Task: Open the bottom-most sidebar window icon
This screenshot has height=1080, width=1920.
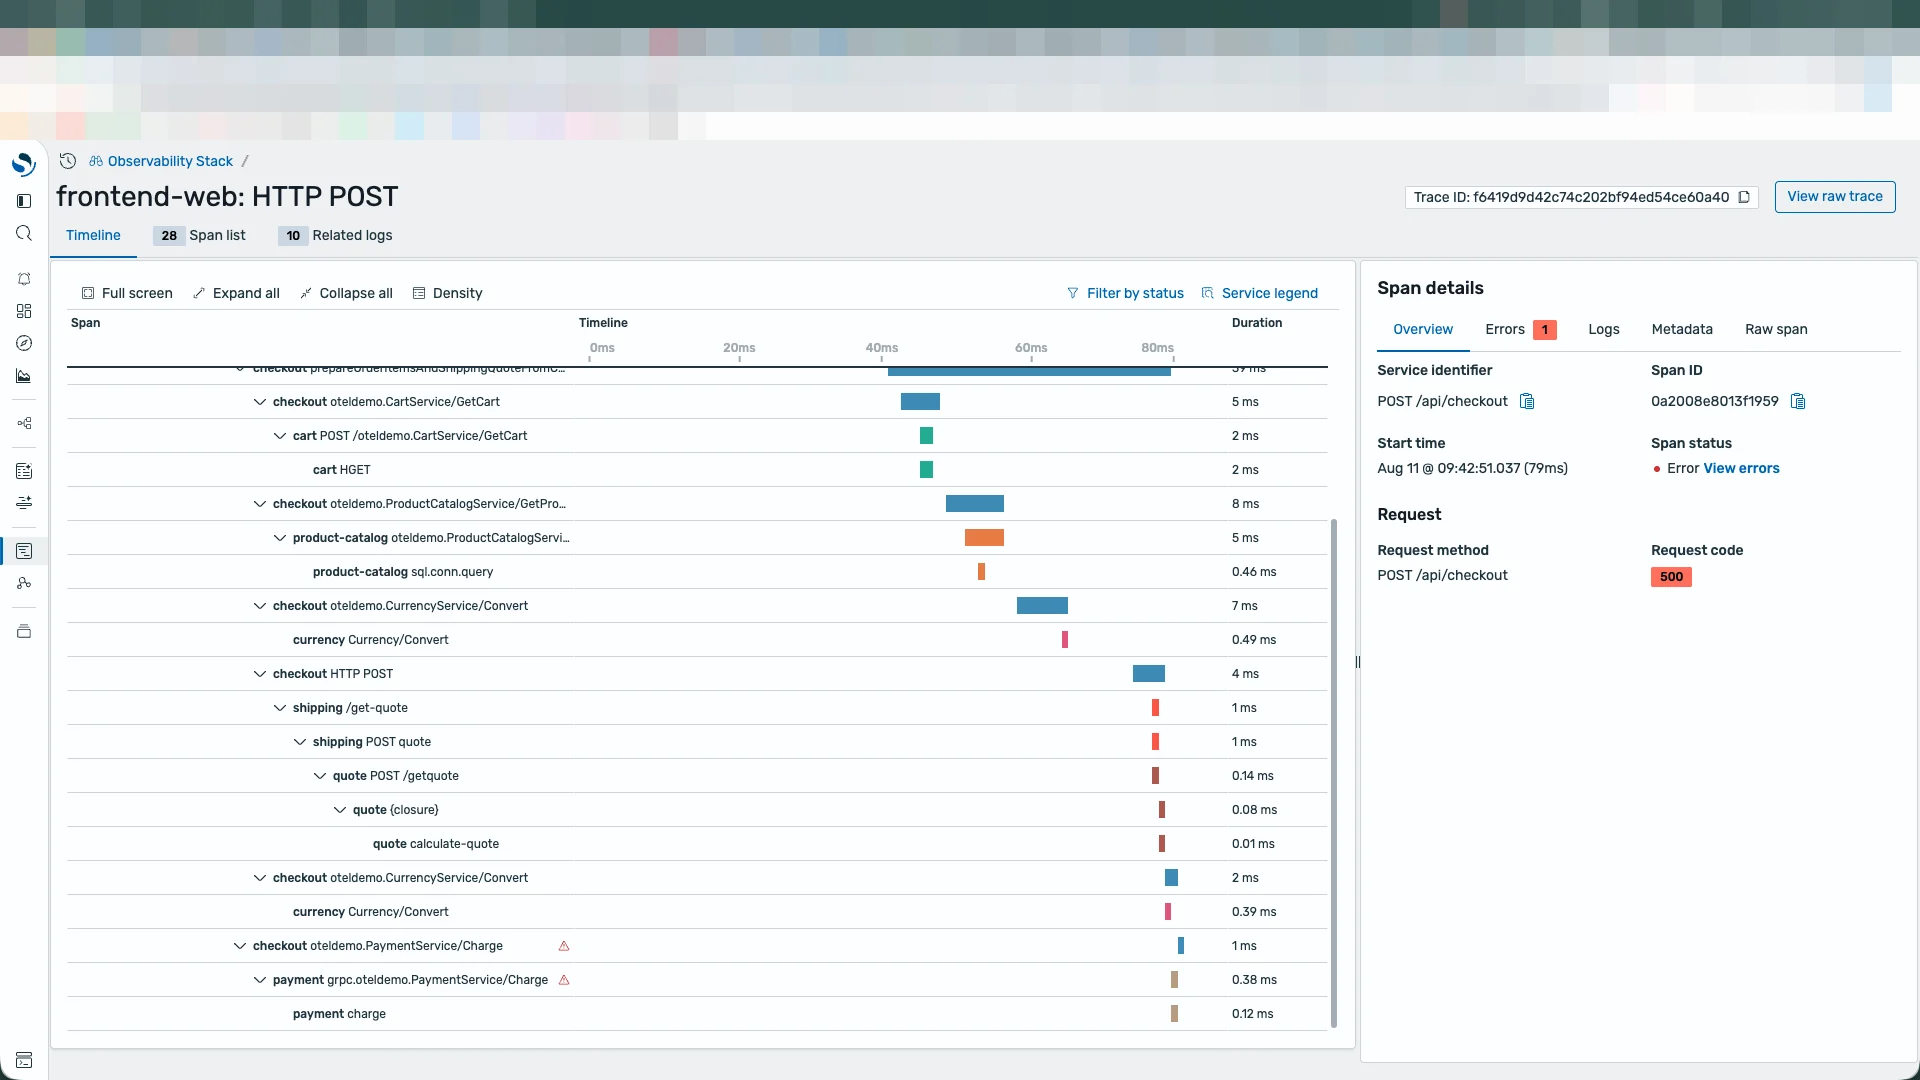Action: [24, 1060]
